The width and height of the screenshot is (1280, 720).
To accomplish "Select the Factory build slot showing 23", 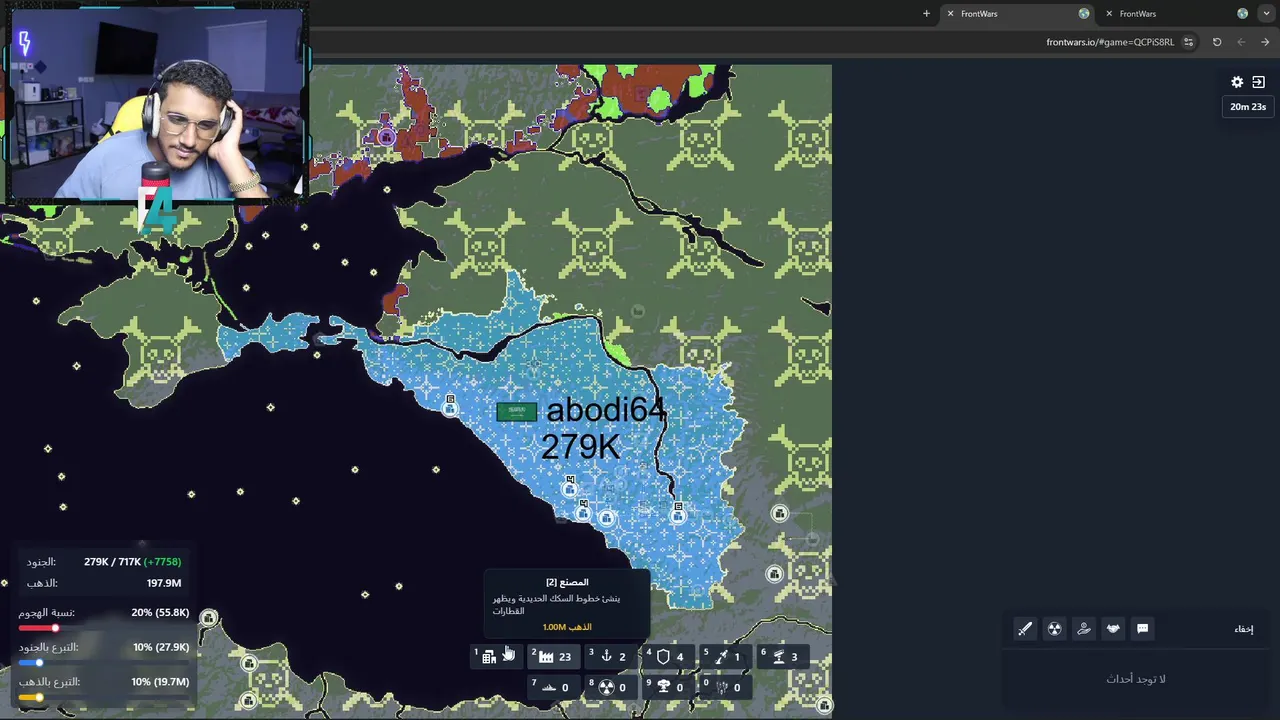I will click(554, 657).
